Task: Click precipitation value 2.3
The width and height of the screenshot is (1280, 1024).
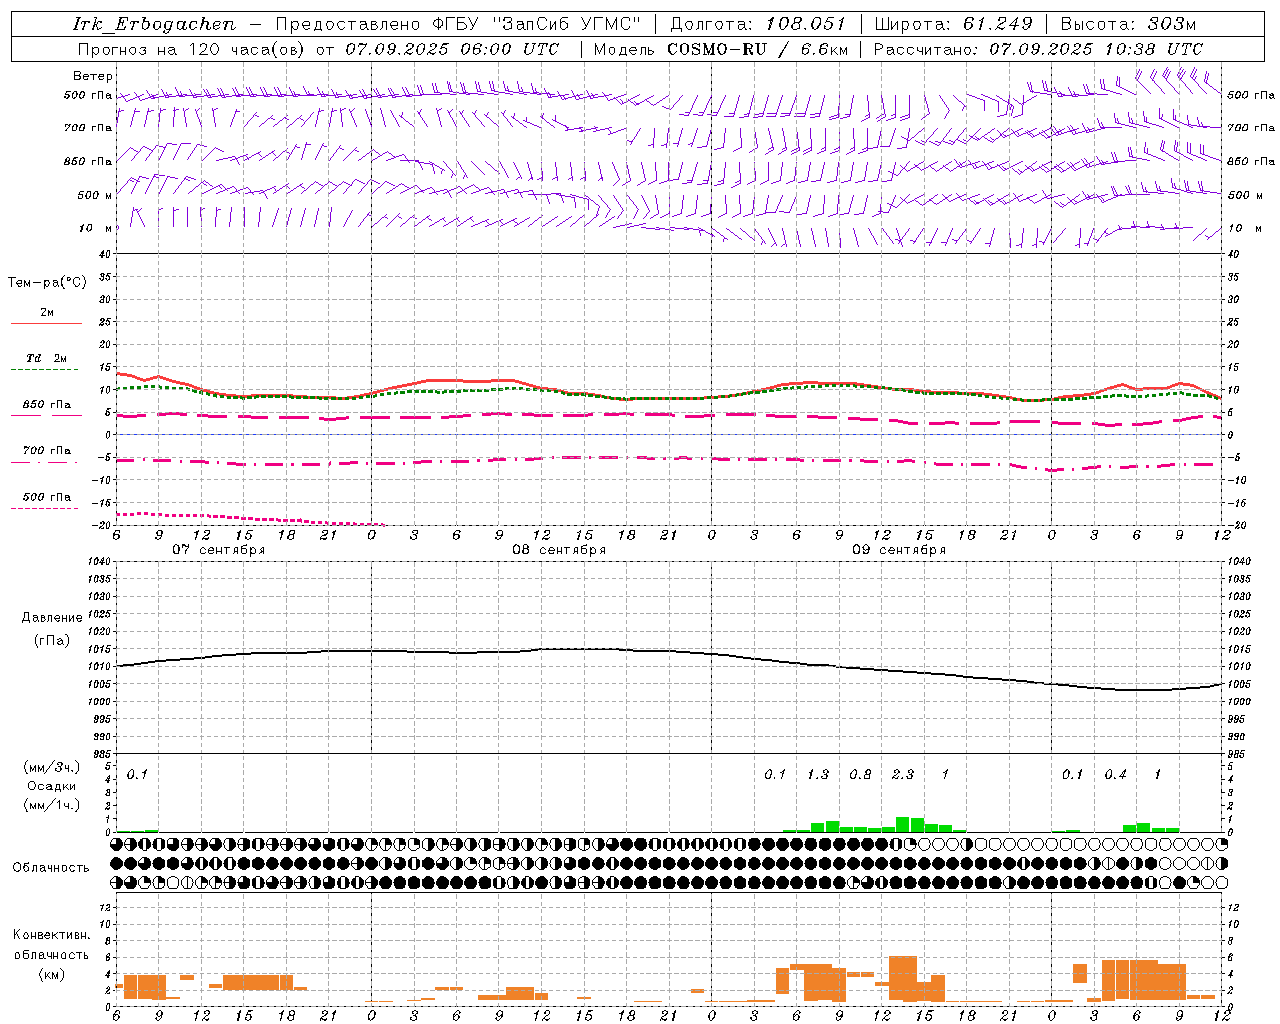Action: (x=902, y=774)
